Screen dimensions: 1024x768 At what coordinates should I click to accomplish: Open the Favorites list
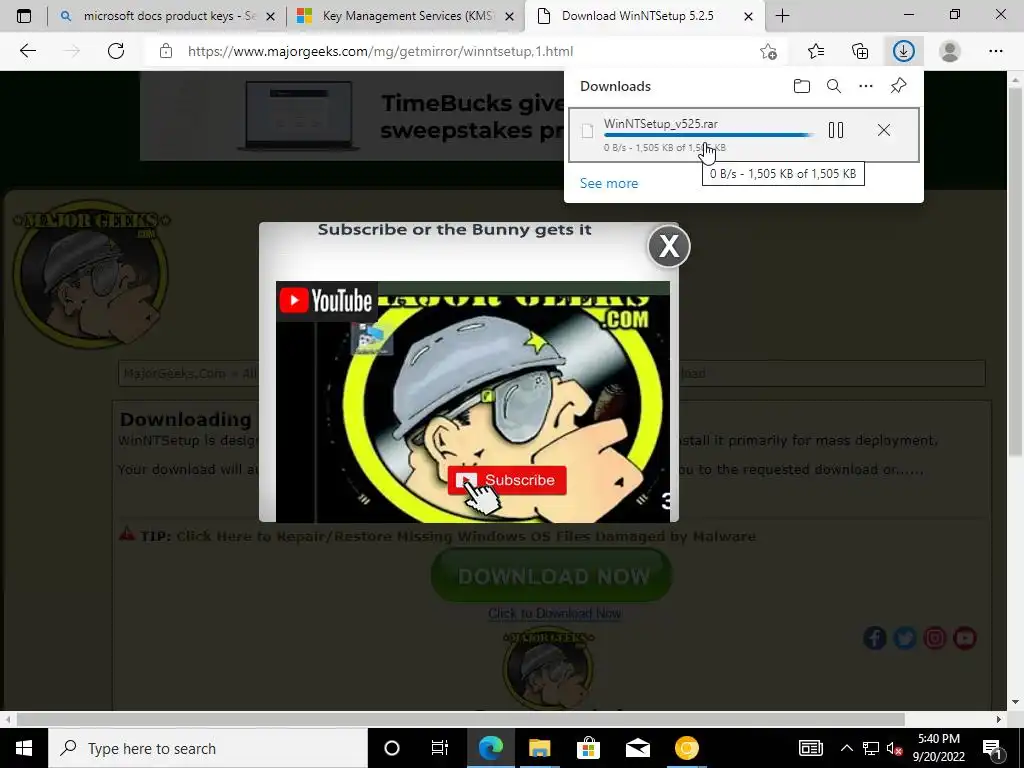[816, 51]
